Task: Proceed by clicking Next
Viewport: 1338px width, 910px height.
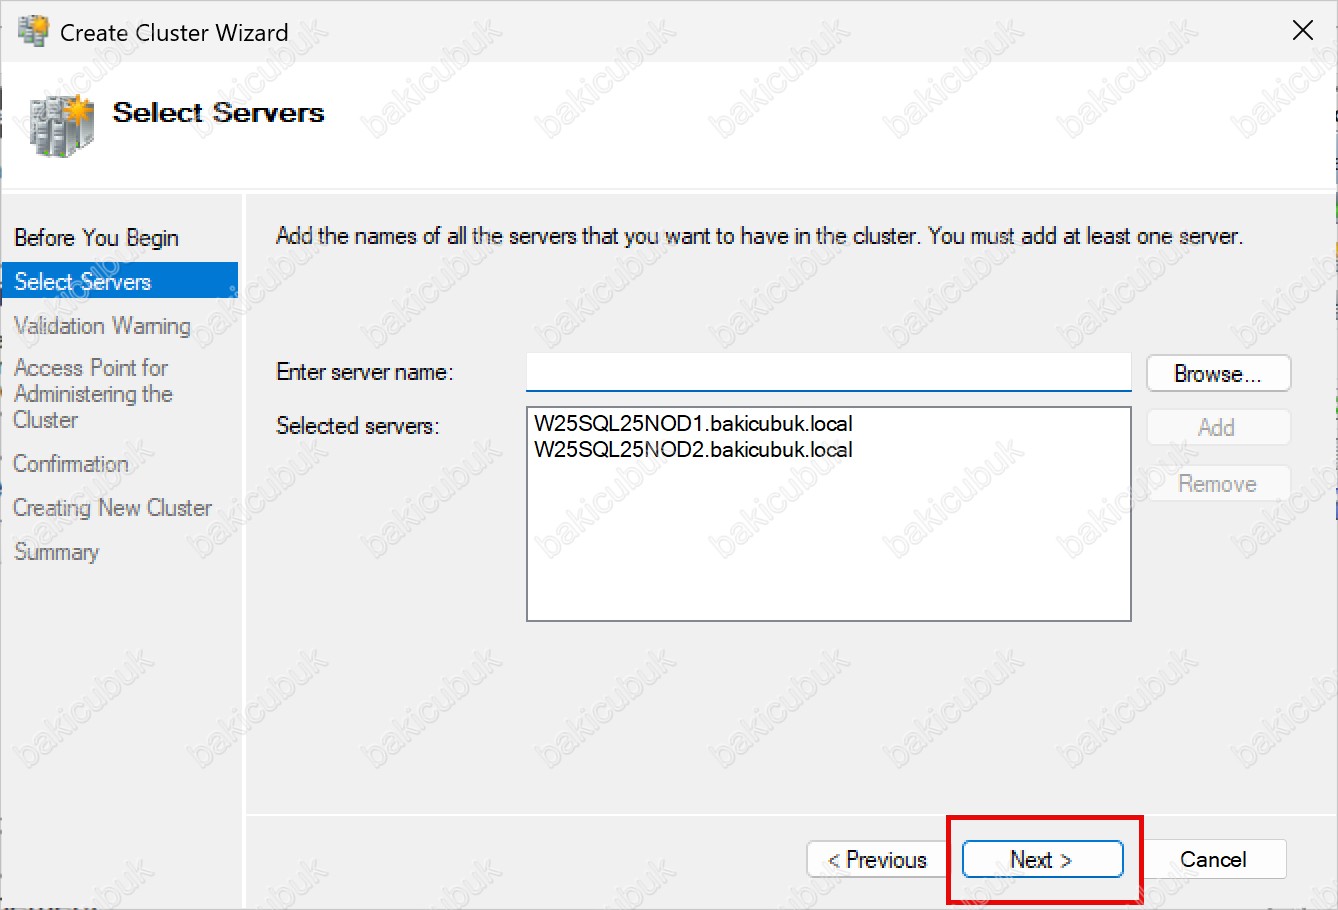Action: click(x=1041, y=860)
